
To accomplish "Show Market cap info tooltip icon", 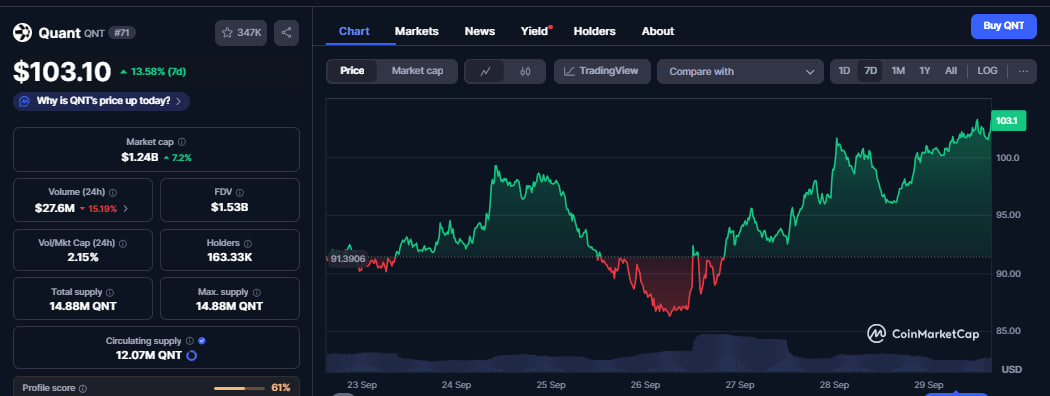I will [182, 142].
